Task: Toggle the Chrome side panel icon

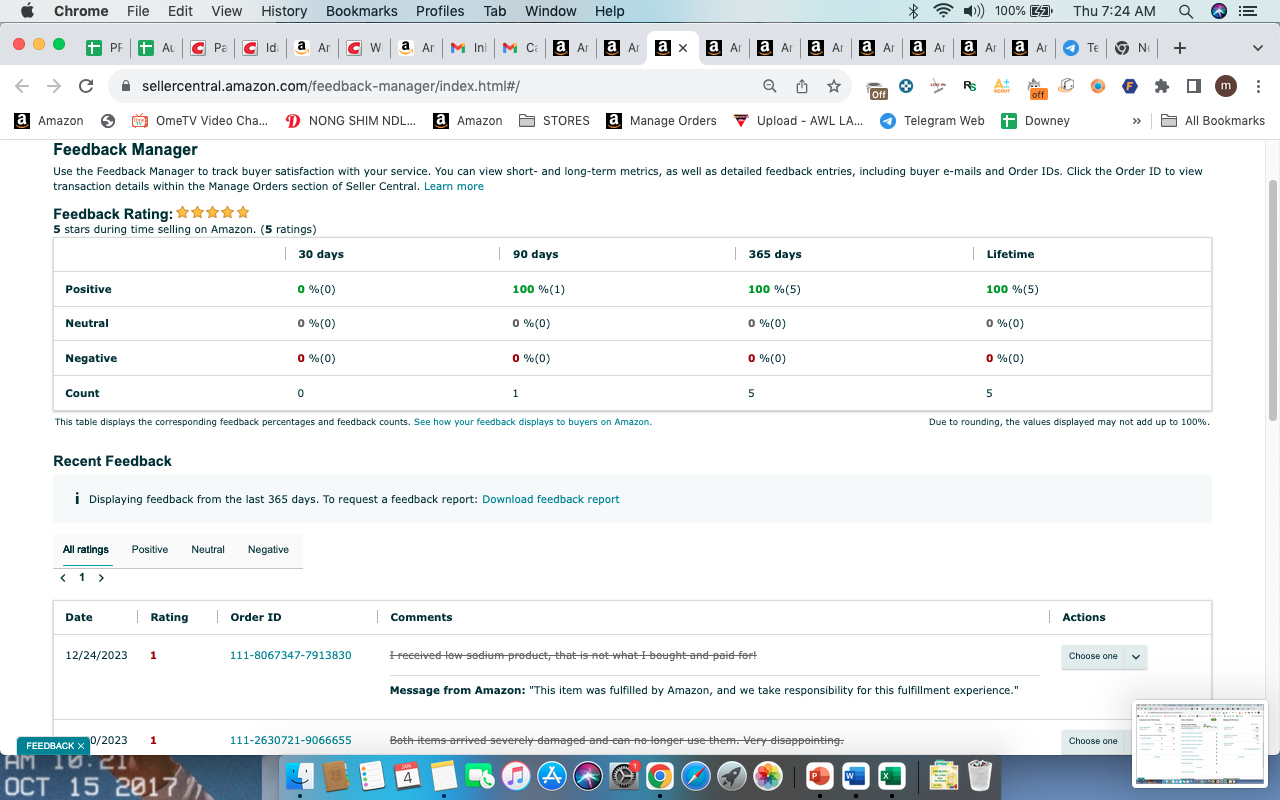Action: [x=1193, y=86]
